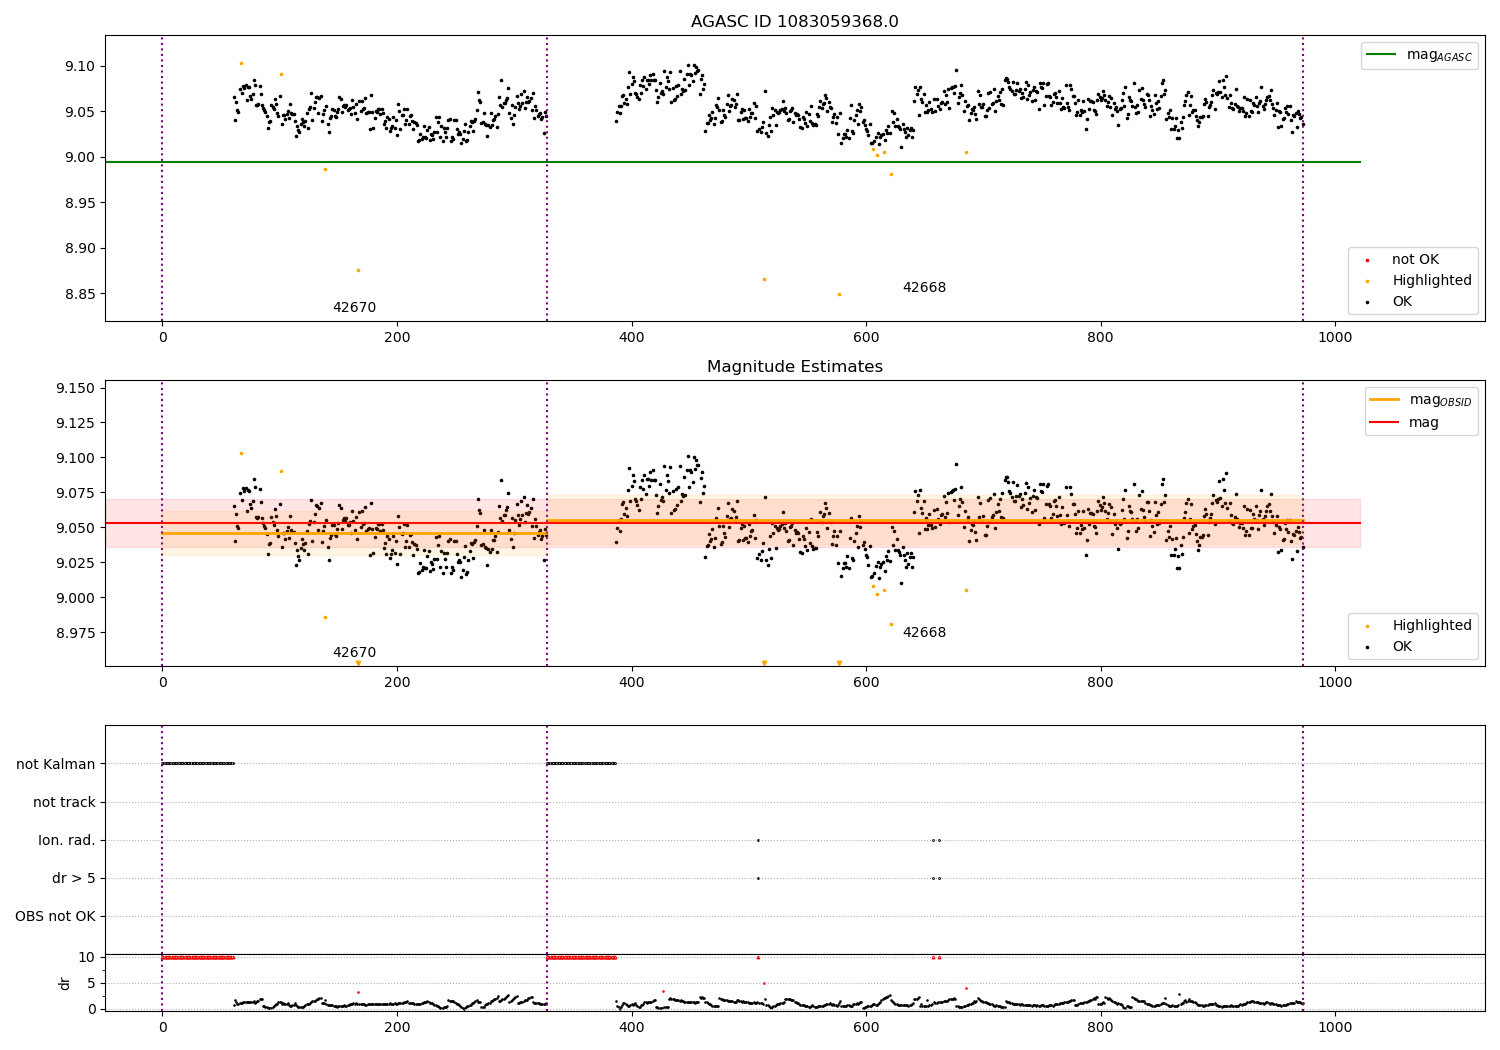
Task: Click the '8.975' y-axis tick label
Action: (x=76, y=633)
